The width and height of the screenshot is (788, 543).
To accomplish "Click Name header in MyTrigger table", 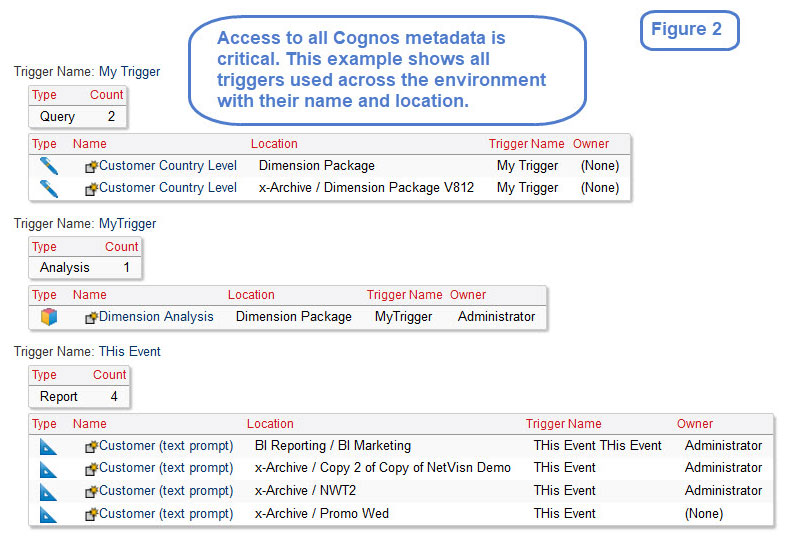I will (x=89, y=295).
